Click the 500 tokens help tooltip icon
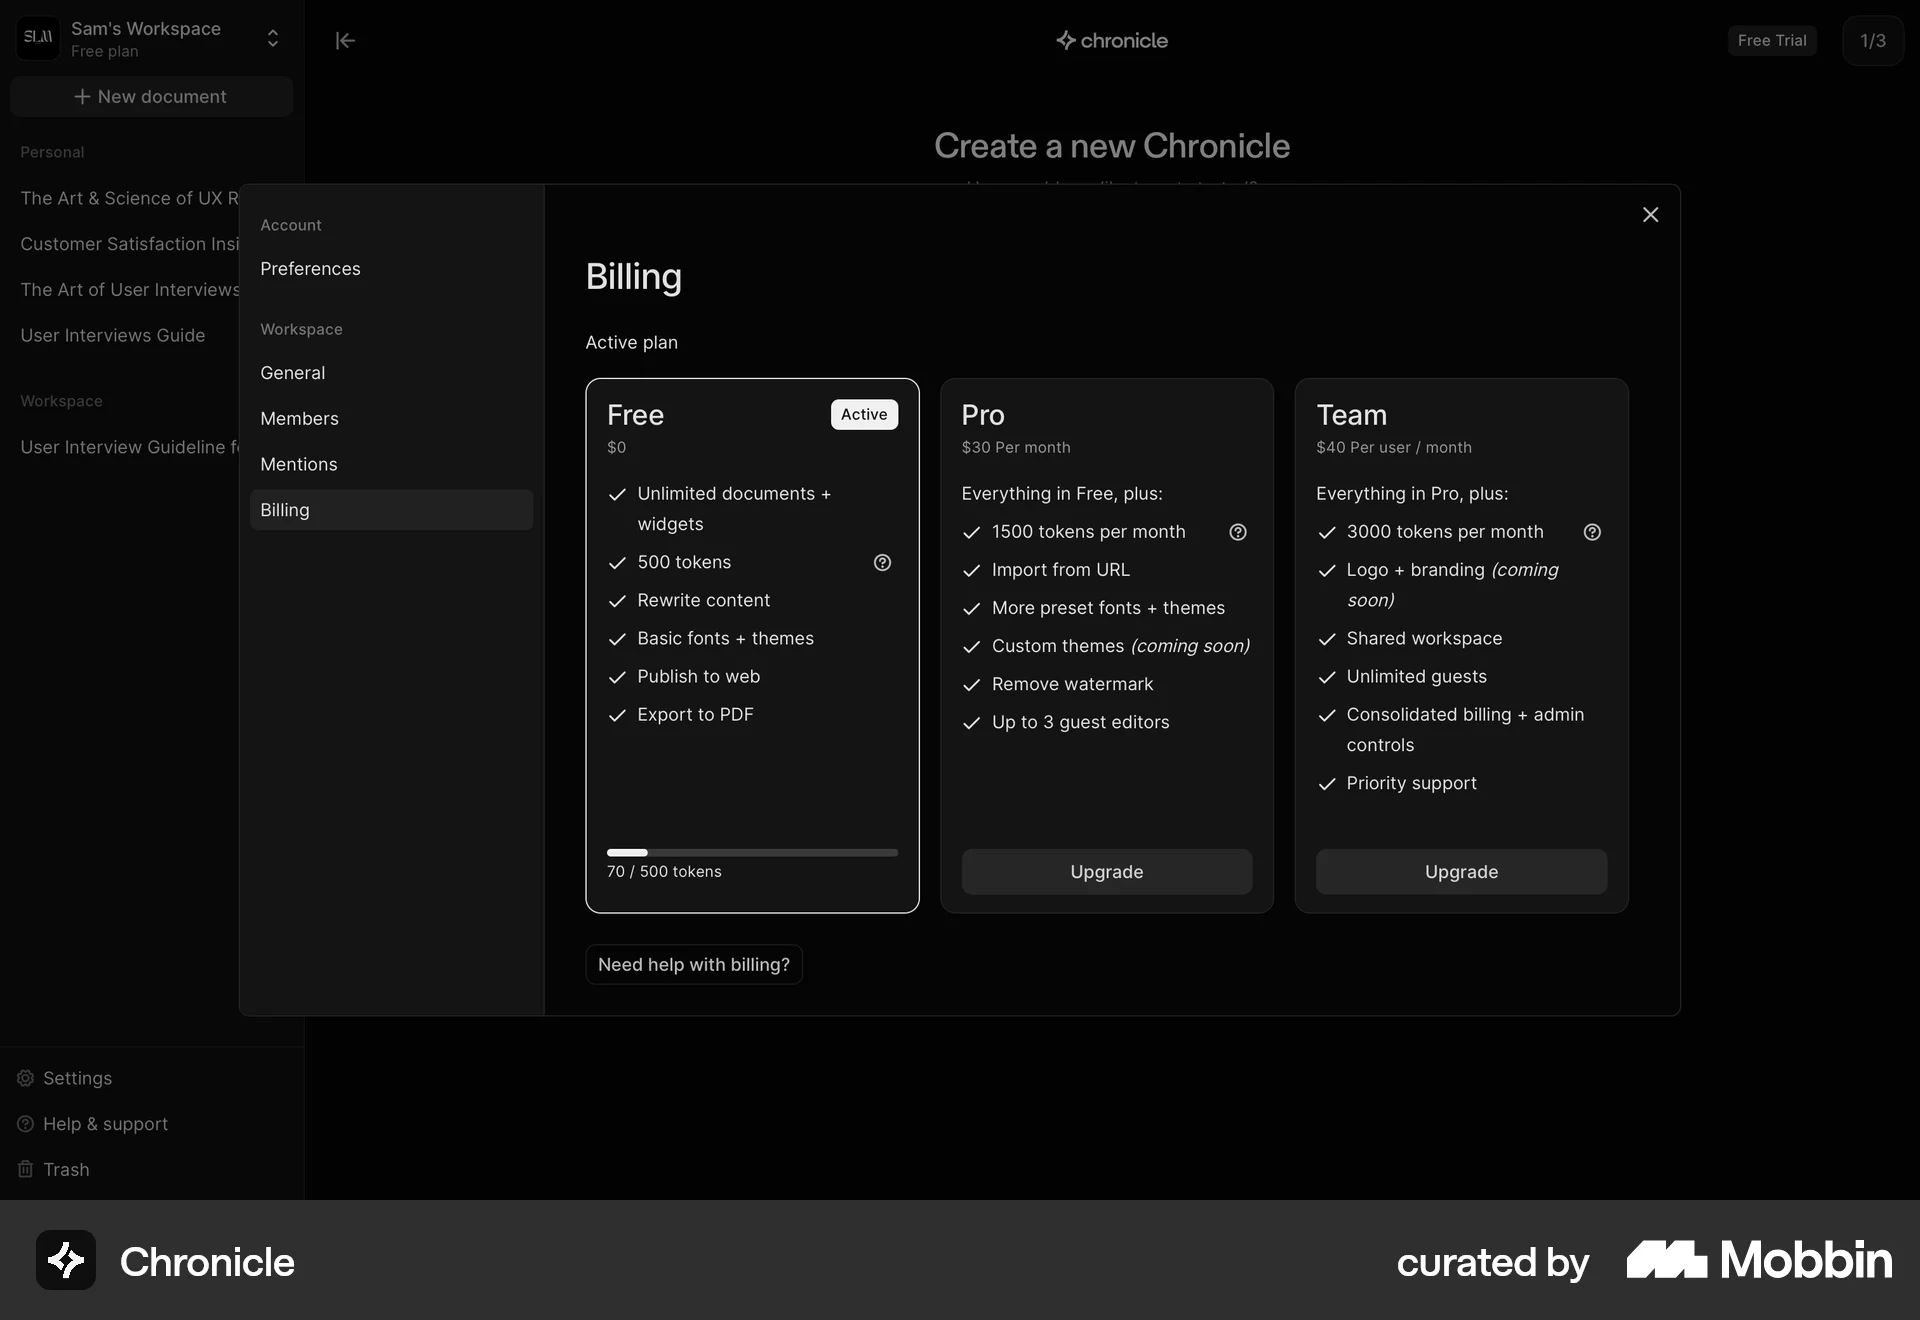This screenshot has width=1920, height=1320. [x=882, y=563]
